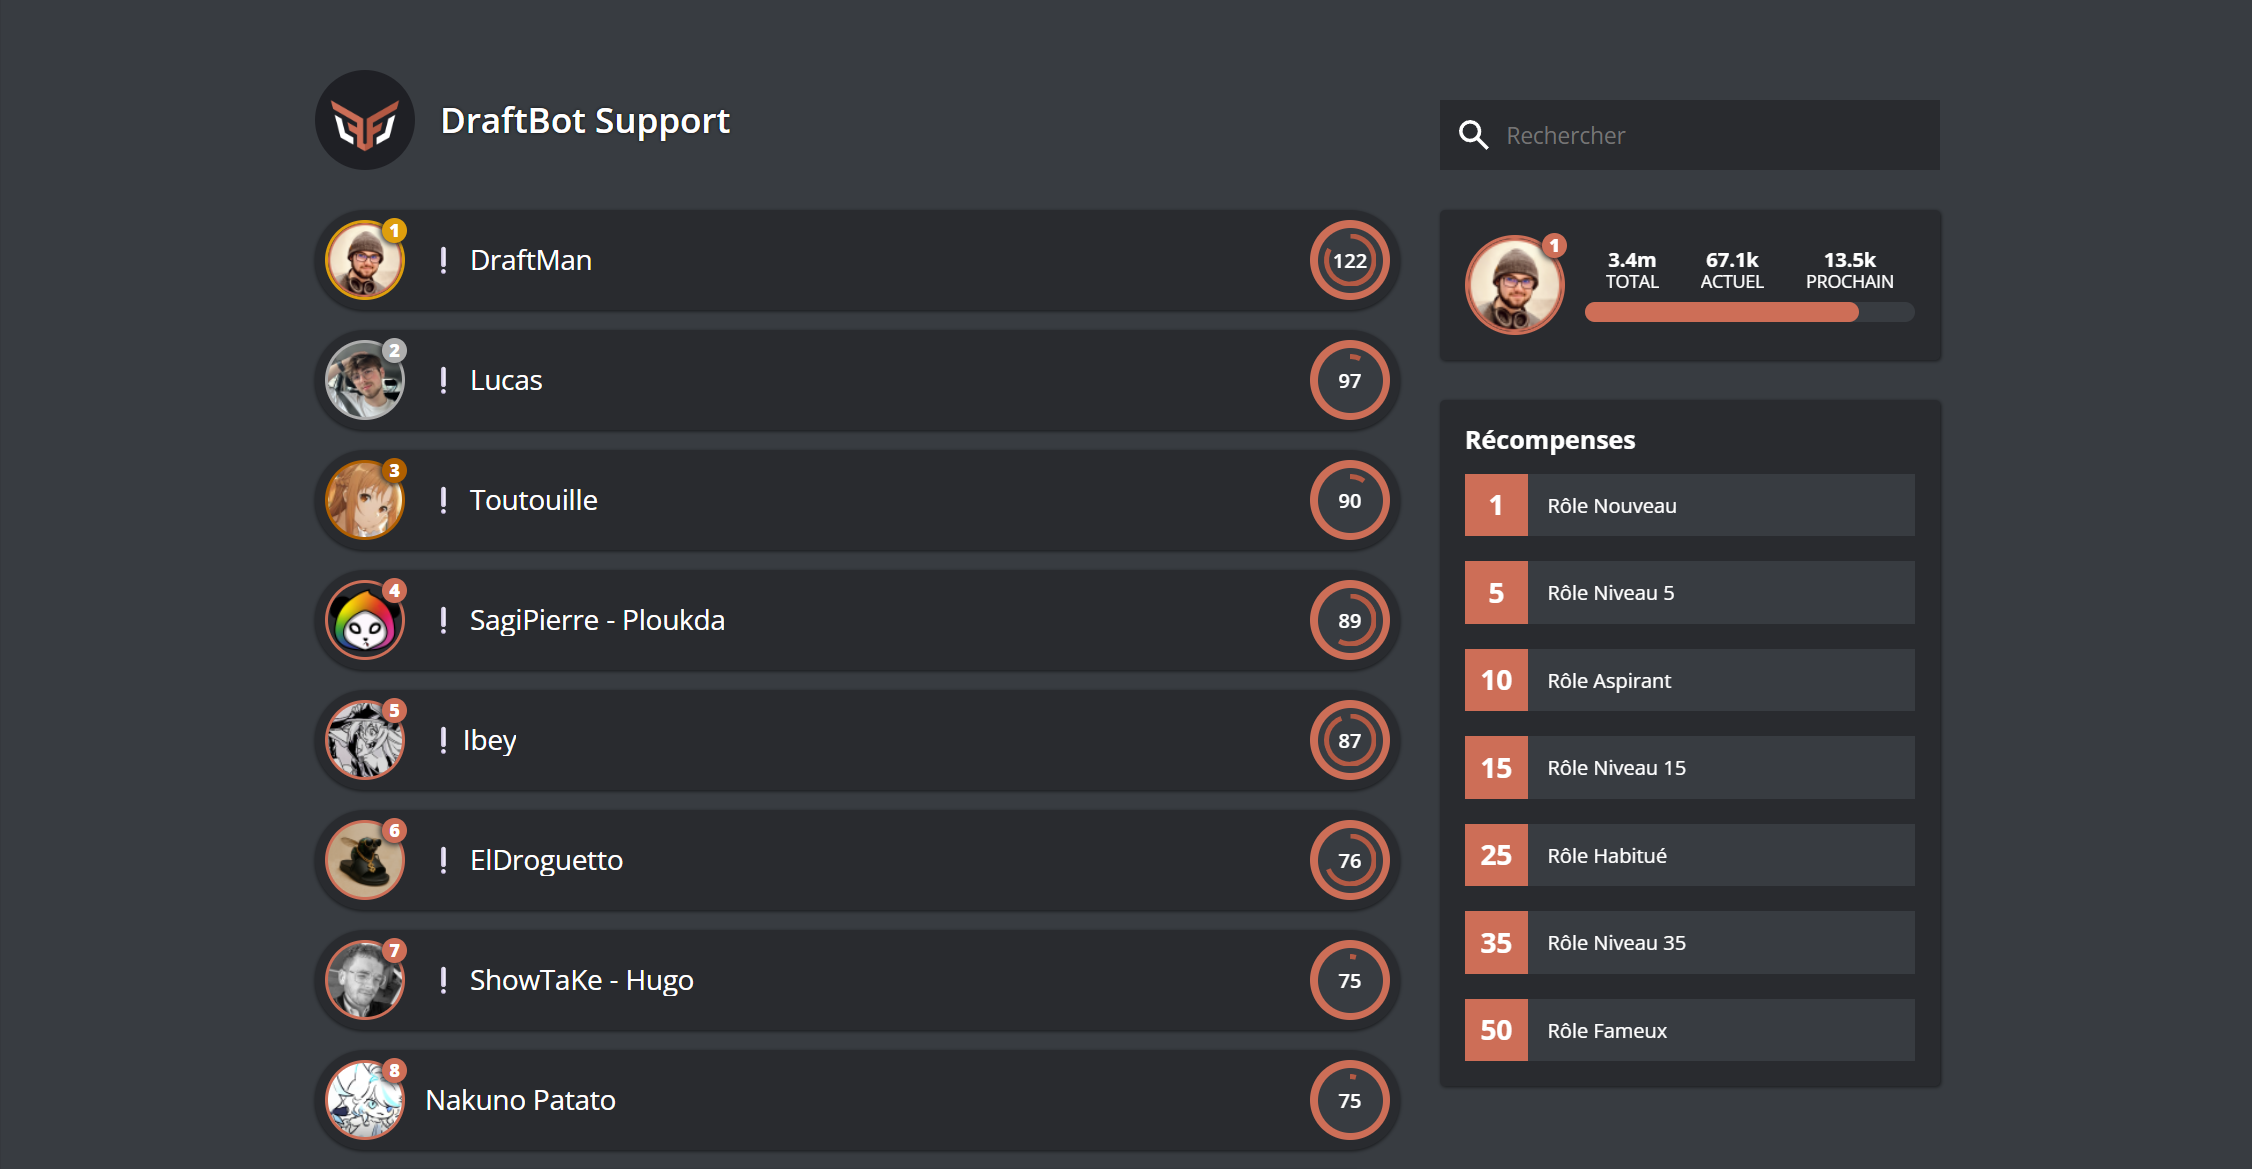Open the Rôle Nouveau reward
2252x1169 pixels.
[x=1688, y=505]
